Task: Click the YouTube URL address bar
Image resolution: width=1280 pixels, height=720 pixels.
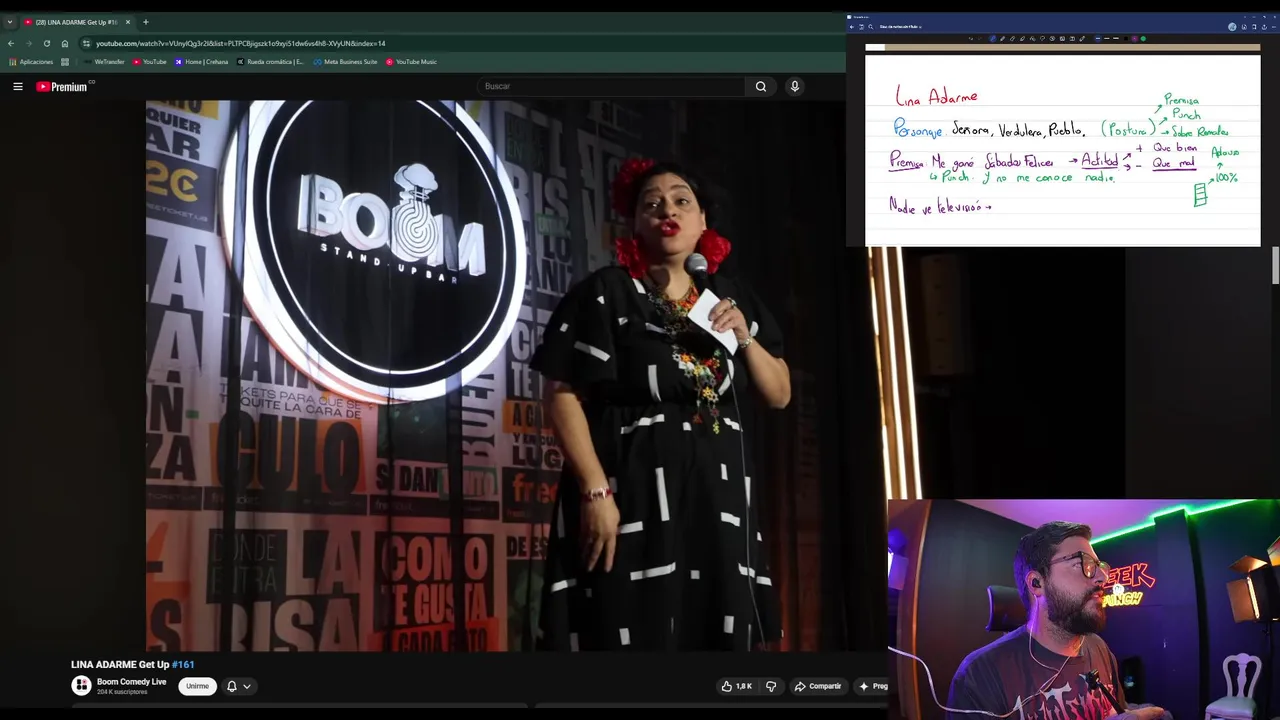Action: click(x=460, y=43)
